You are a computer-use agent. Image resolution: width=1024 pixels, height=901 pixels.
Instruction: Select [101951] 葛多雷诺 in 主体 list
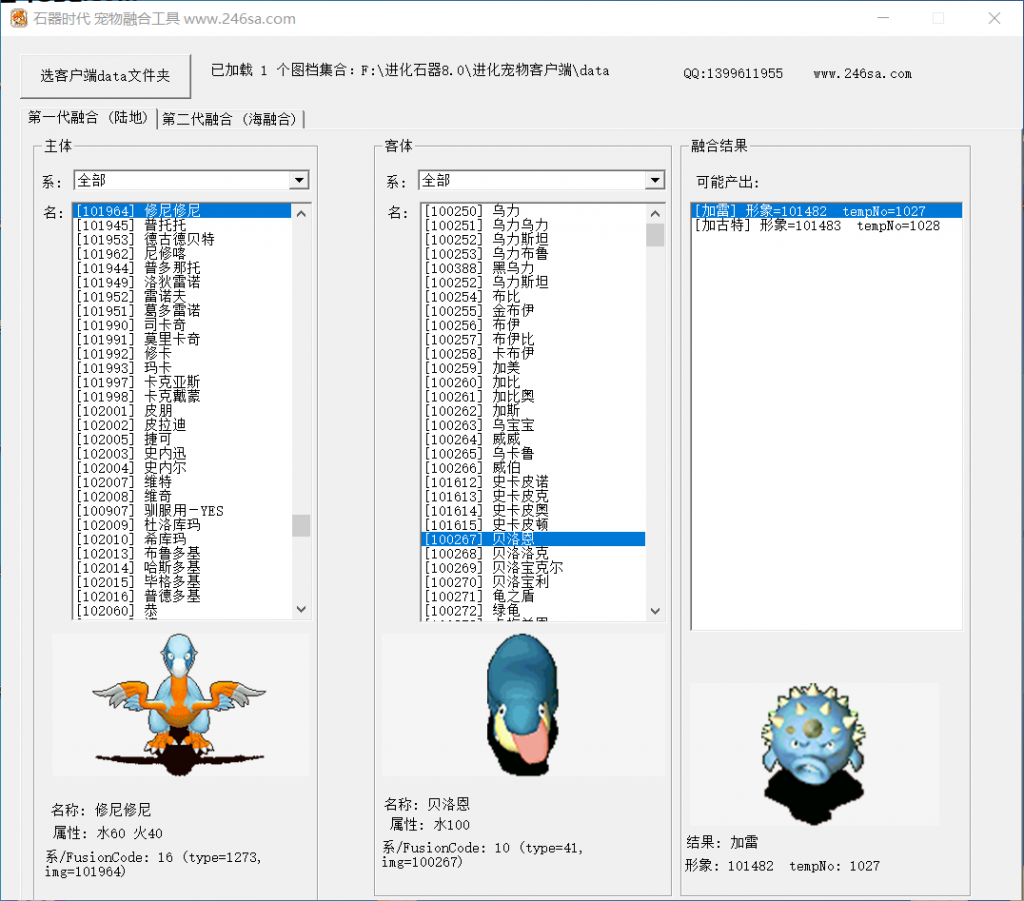[182, 311]
